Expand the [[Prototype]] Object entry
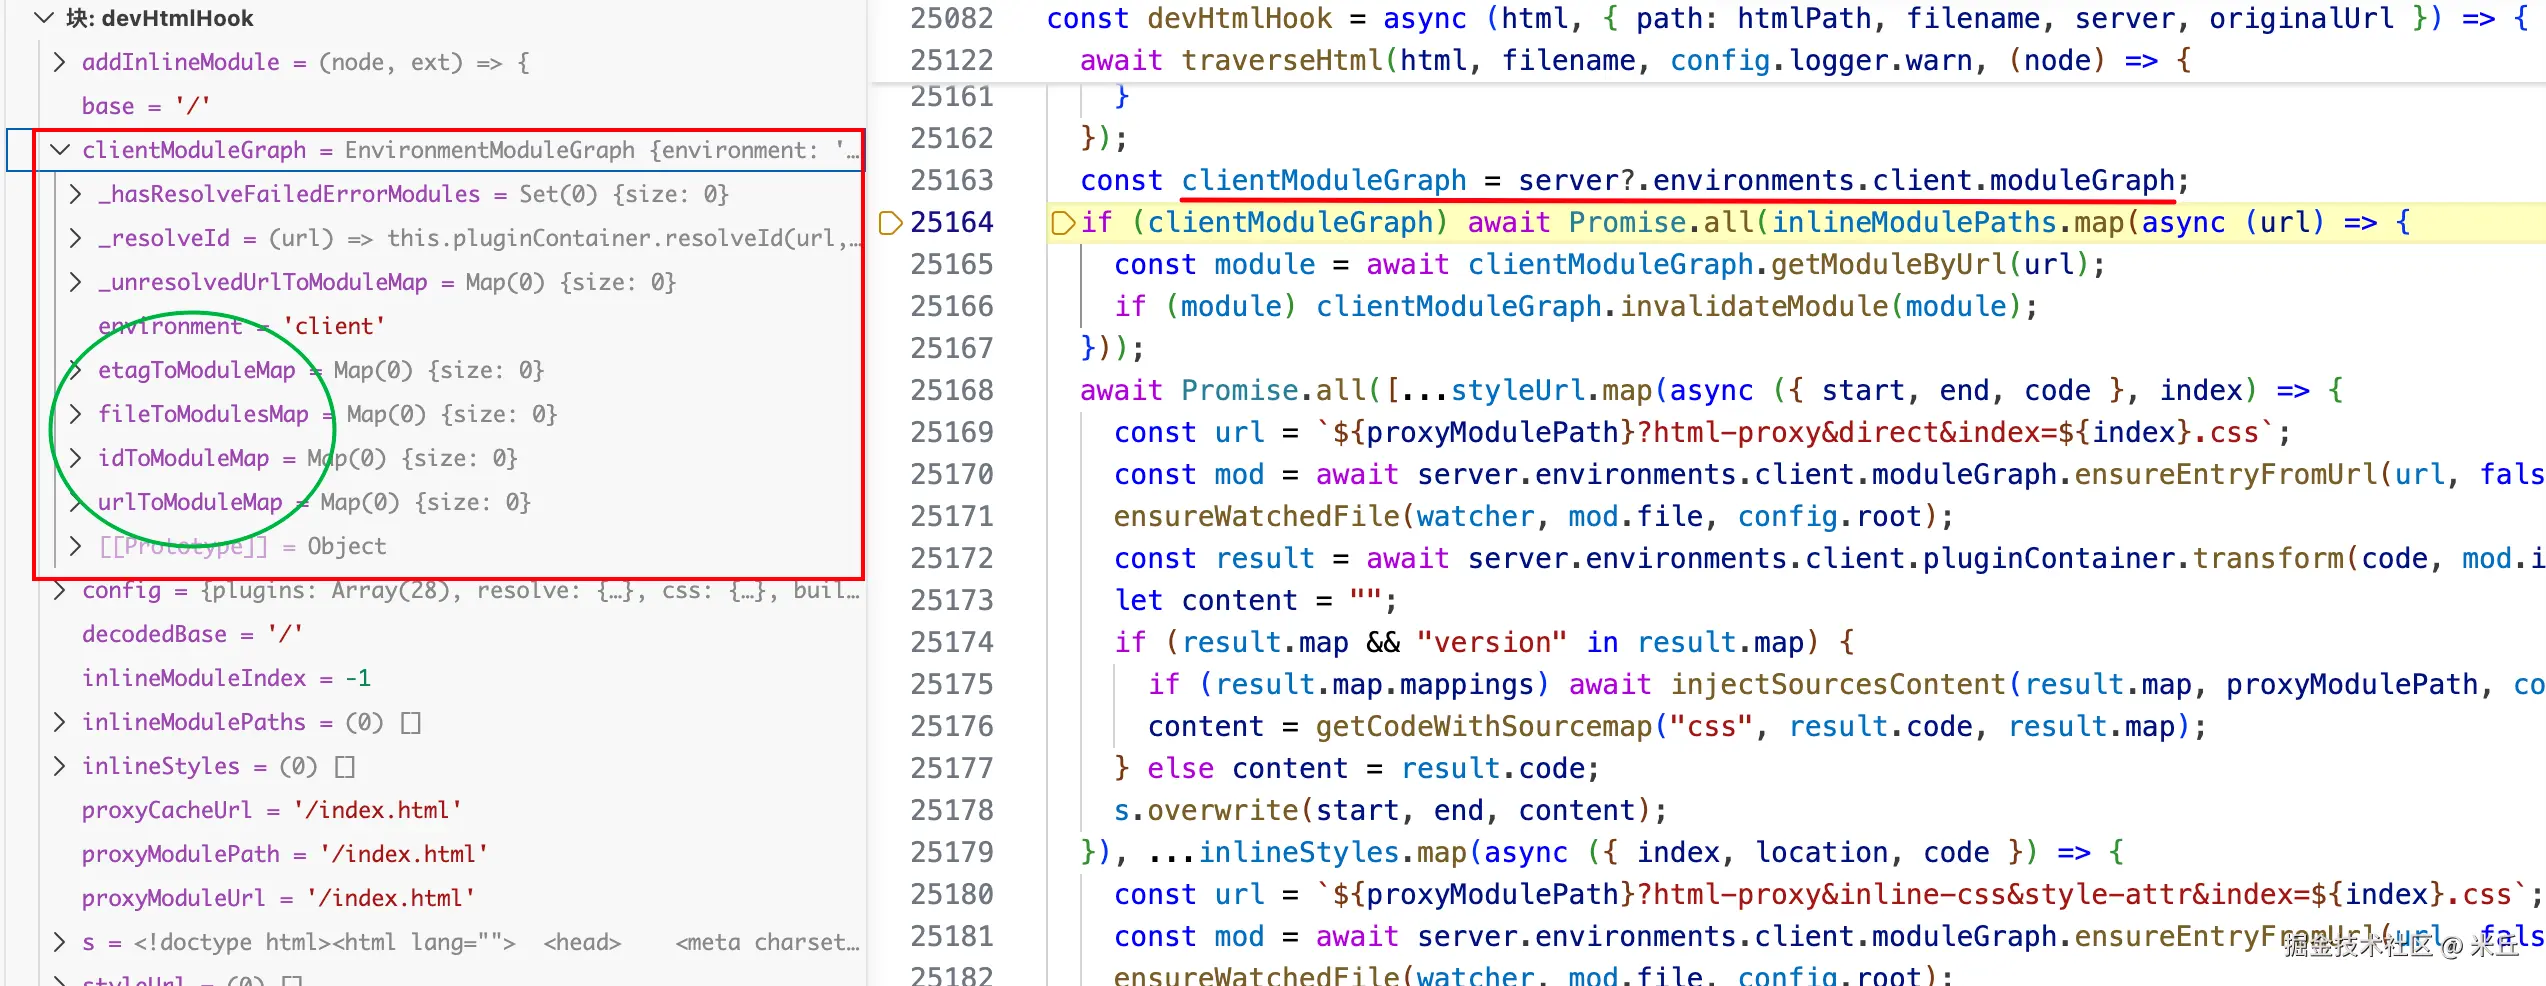 click(76, 546)
